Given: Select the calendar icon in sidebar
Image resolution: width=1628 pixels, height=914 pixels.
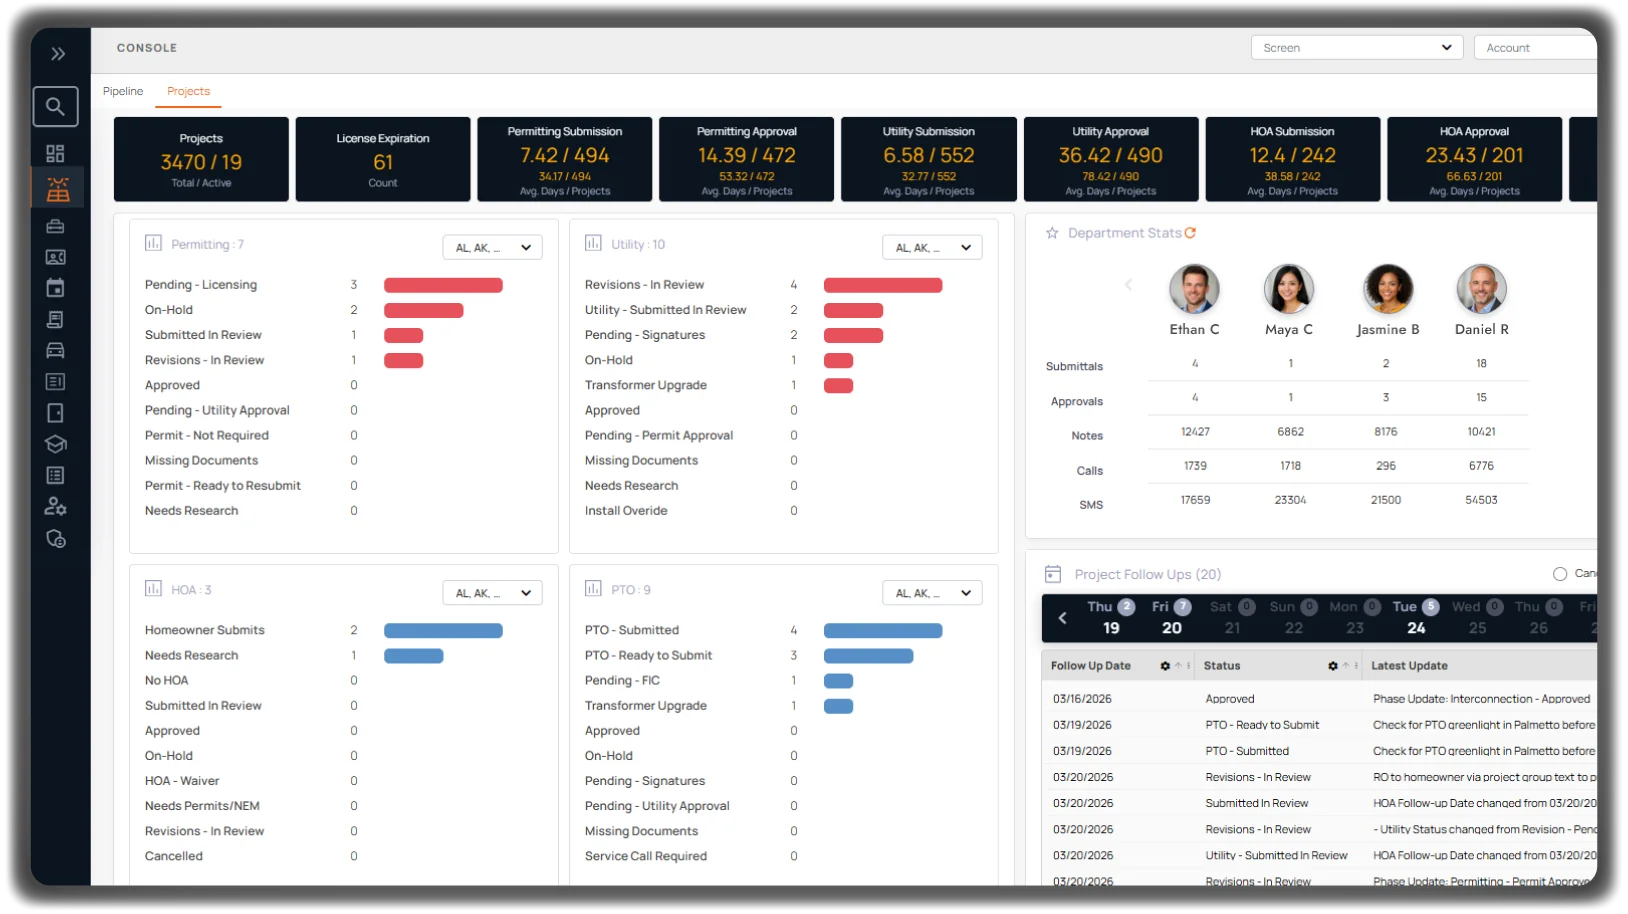Looking at the screenshot, I should point(55,288).
